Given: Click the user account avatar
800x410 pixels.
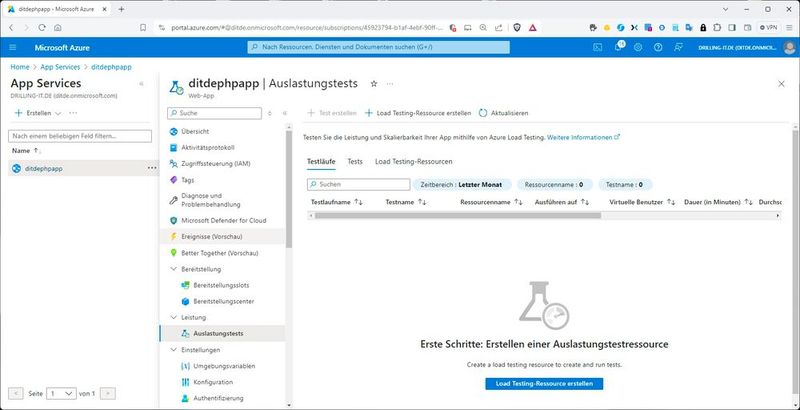Looking at the screenshot, I should (x=789, y=47).
